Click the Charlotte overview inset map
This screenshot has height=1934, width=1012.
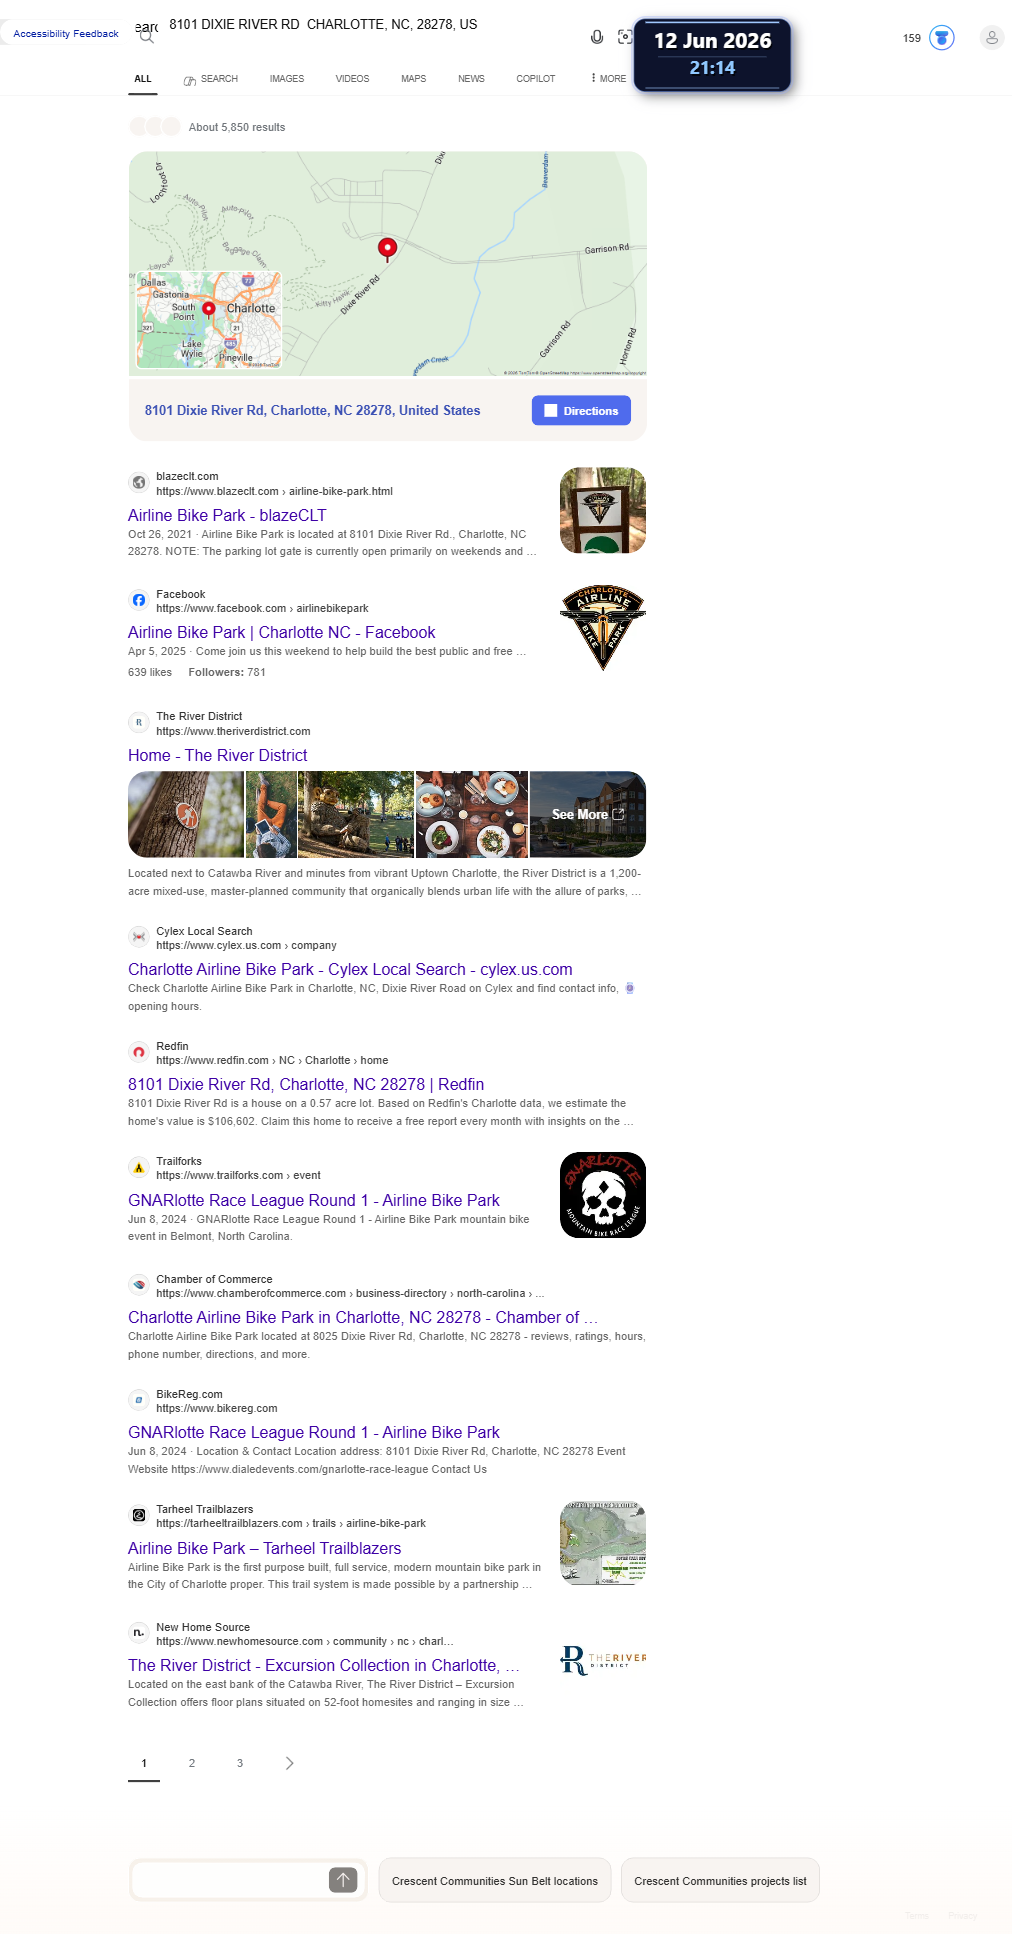(209, 320)
